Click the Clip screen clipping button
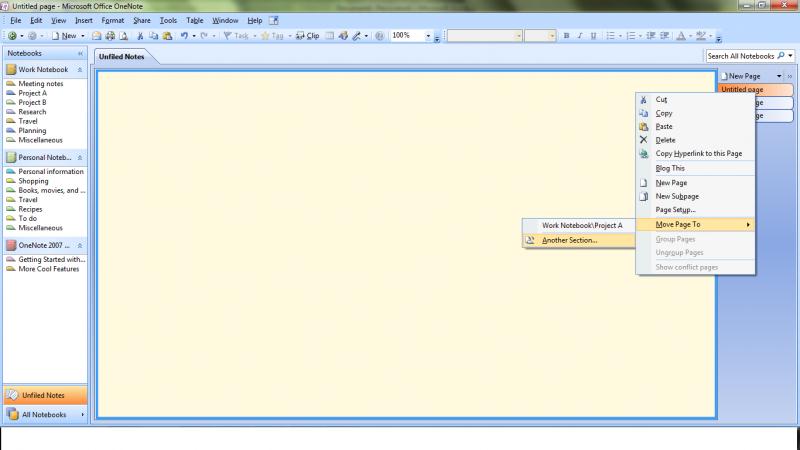 (x=307, y=35)
